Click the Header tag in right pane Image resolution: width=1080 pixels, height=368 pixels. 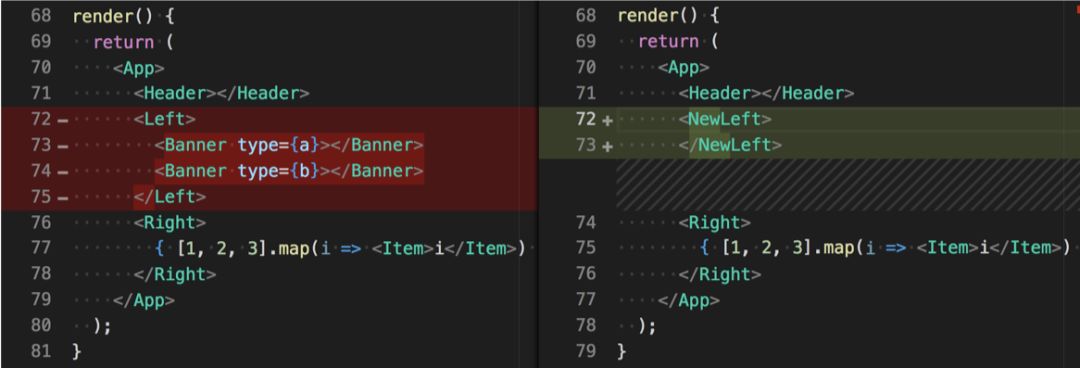point(767,94)
